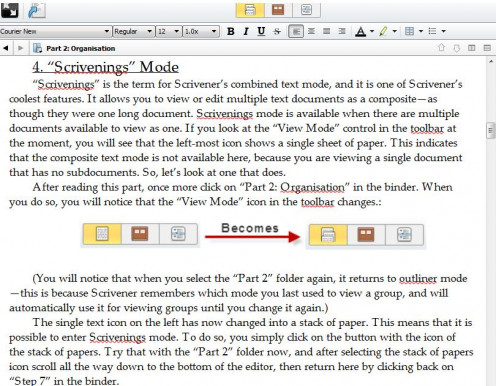Viewport: 496px width, 386px height.
Task: Click the horizontal split editor icon
Action: (x=487, y=48)
